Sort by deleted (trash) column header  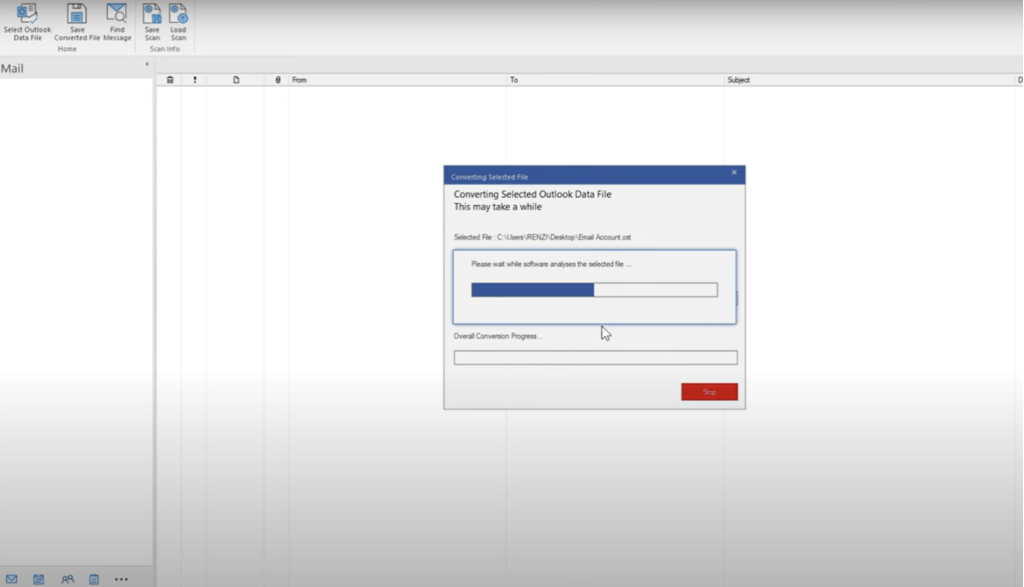(170, 80)
